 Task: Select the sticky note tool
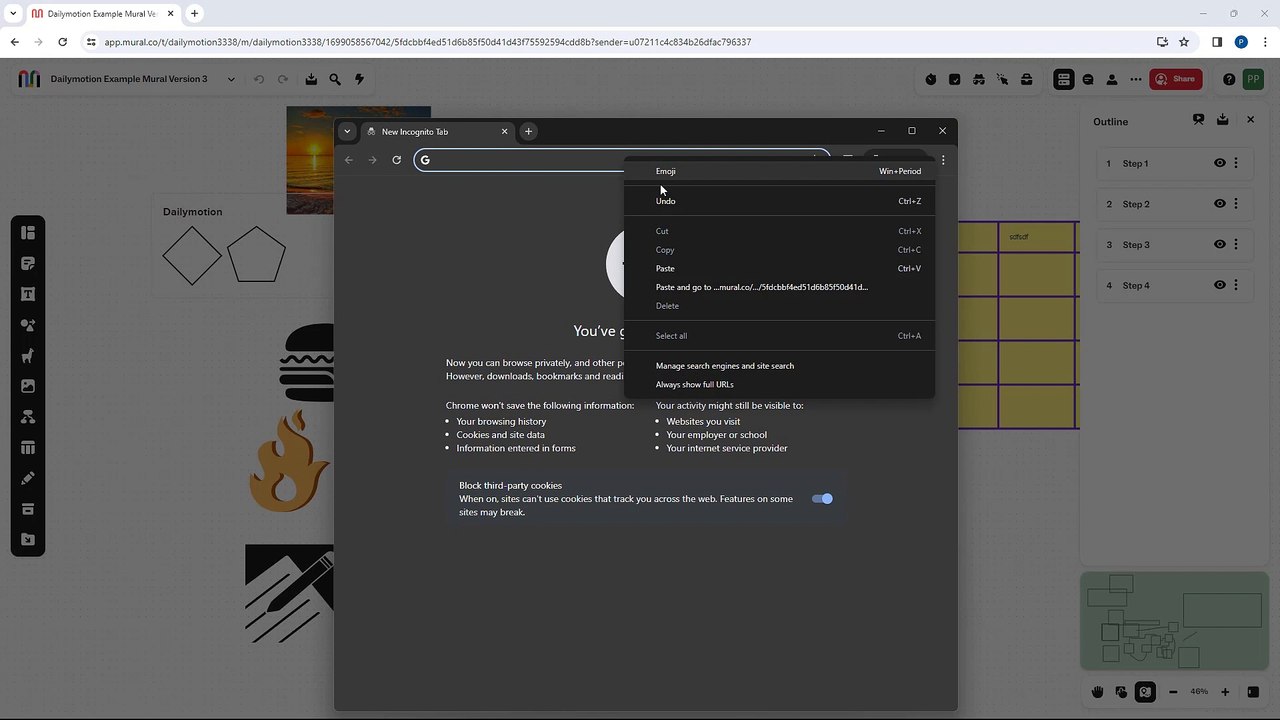[x=28, y=264]
